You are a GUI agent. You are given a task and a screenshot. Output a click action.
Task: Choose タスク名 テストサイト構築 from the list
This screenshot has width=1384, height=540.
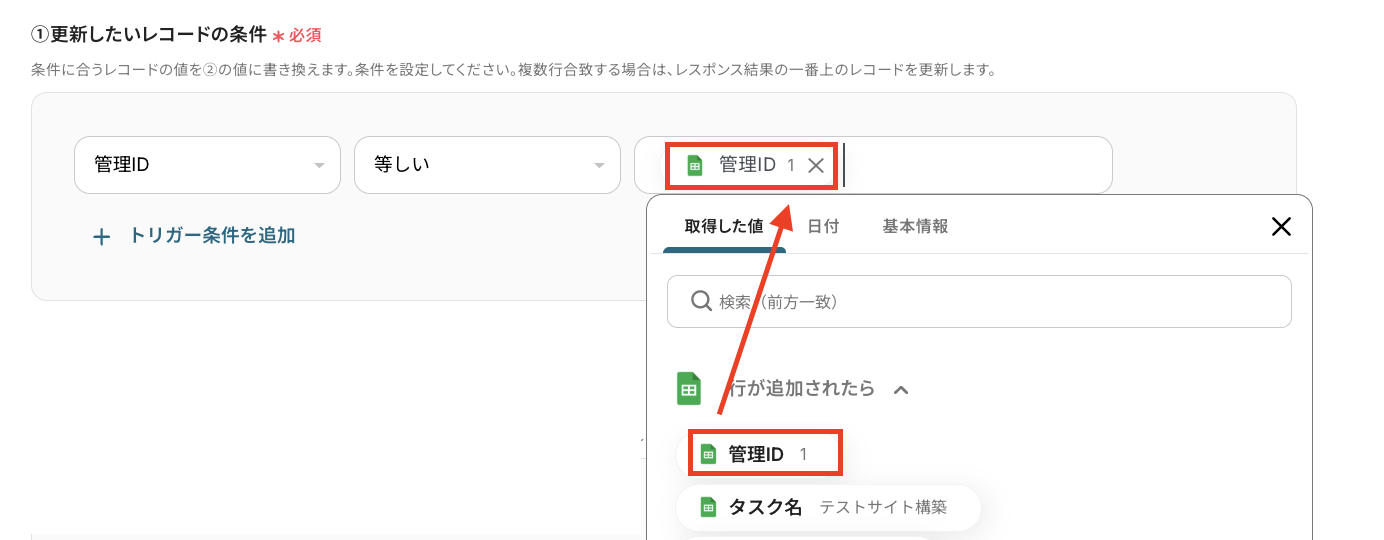pyautogui.click(x=828, y=508)
